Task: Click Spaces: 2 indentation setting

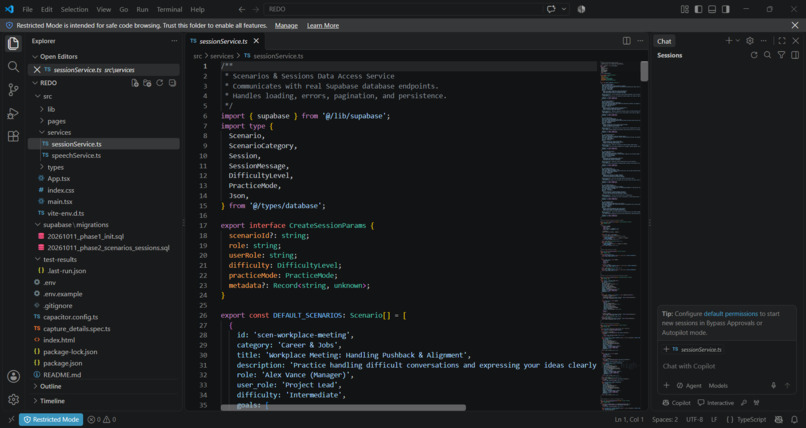Action: click(x=665, y=420)
